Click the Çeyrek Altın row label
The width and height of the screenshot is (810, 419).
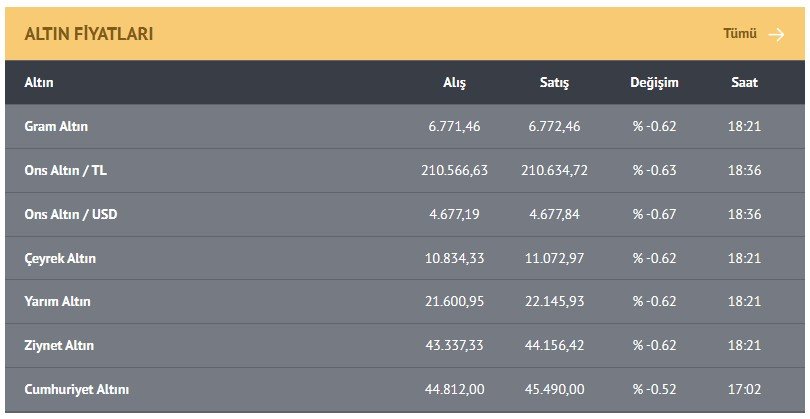click(x=60, y=258)
